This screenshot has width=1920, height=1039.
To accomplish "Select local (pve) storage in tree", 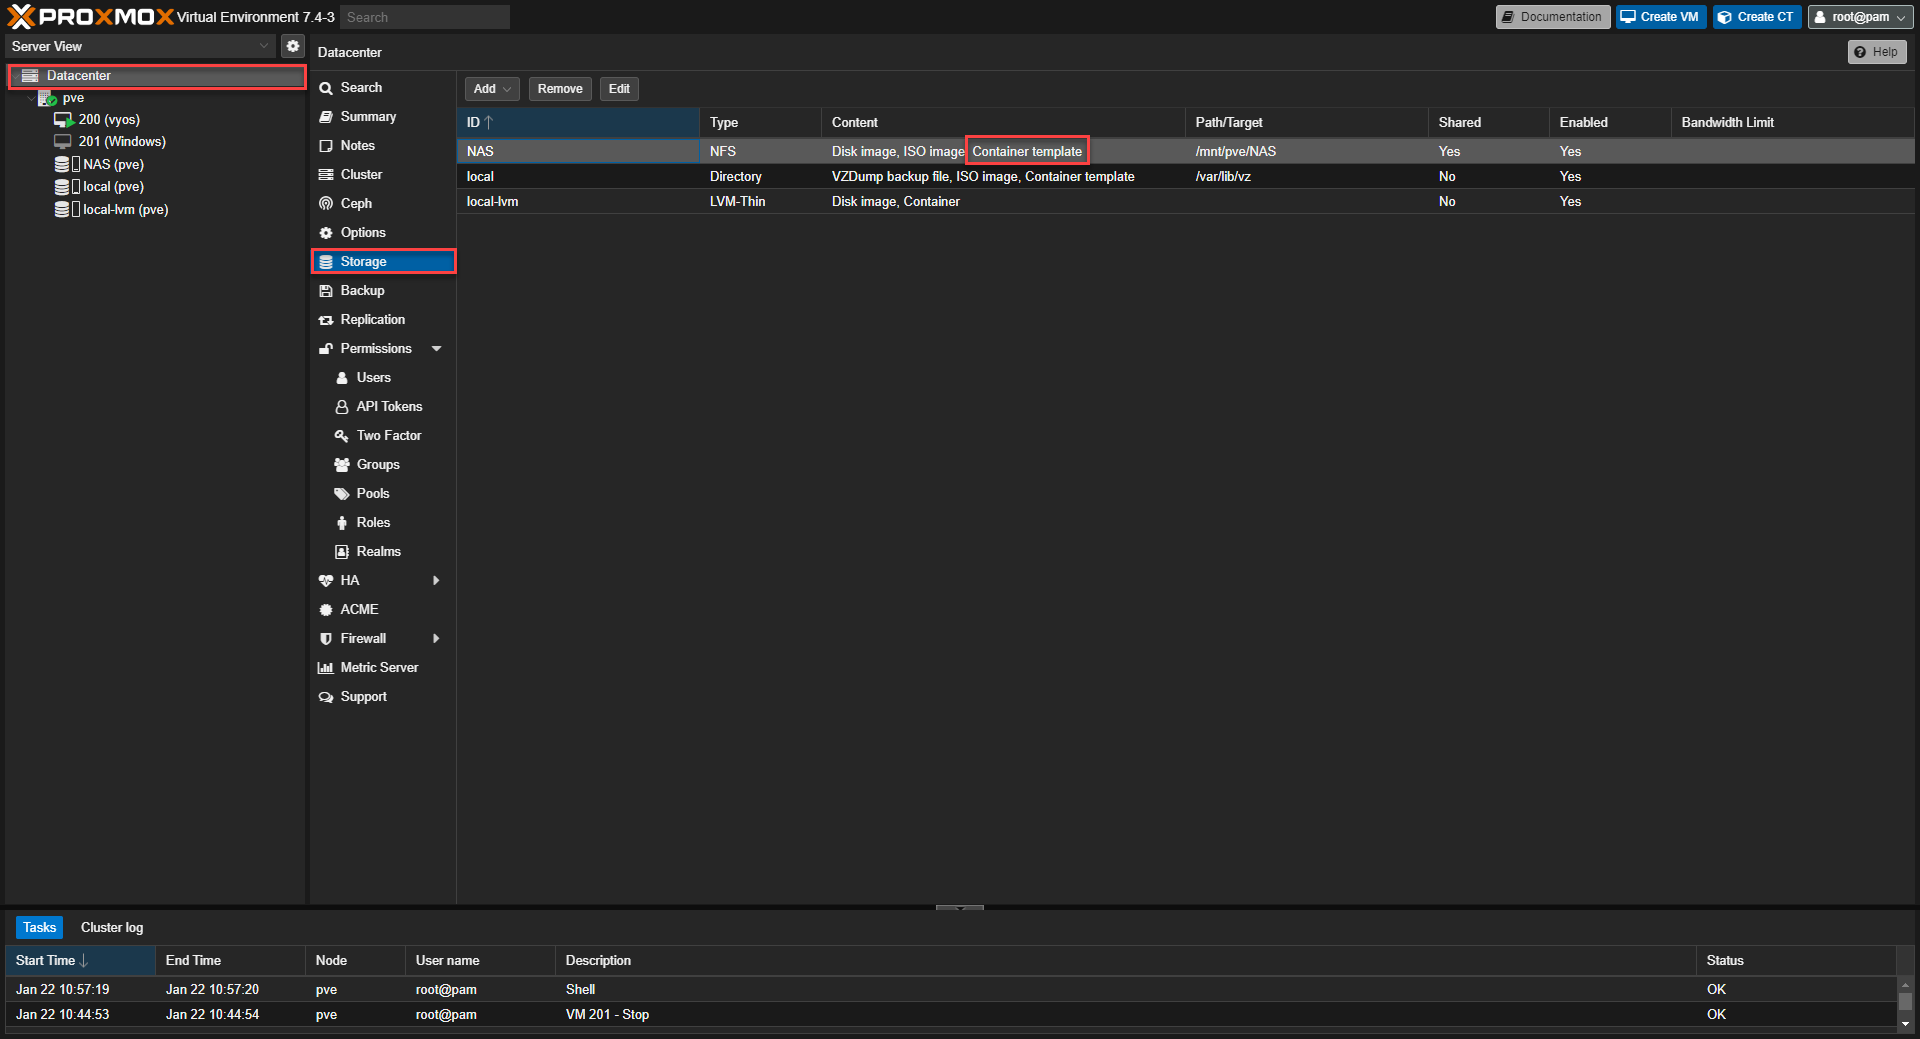I will tap(113, 187).
